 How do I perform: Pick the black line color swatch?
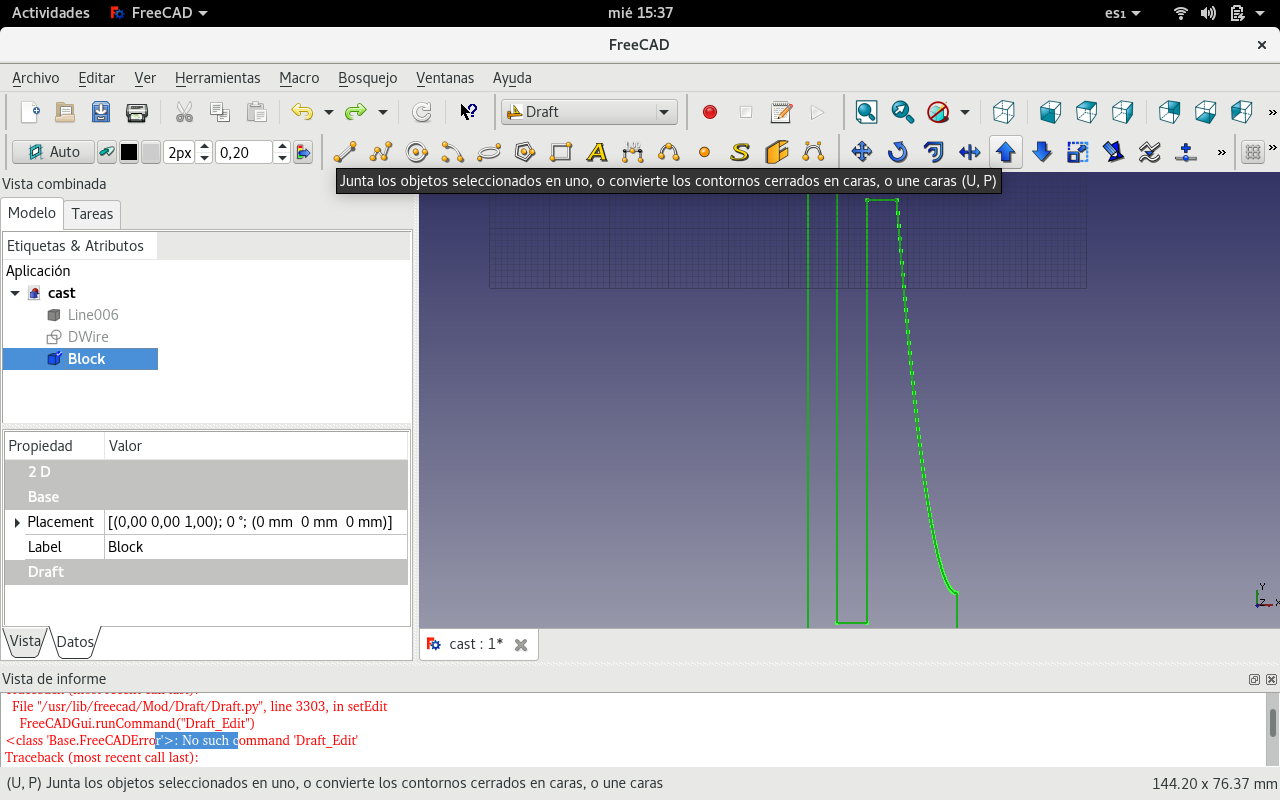pyautogui.click(x=129, y=152)
